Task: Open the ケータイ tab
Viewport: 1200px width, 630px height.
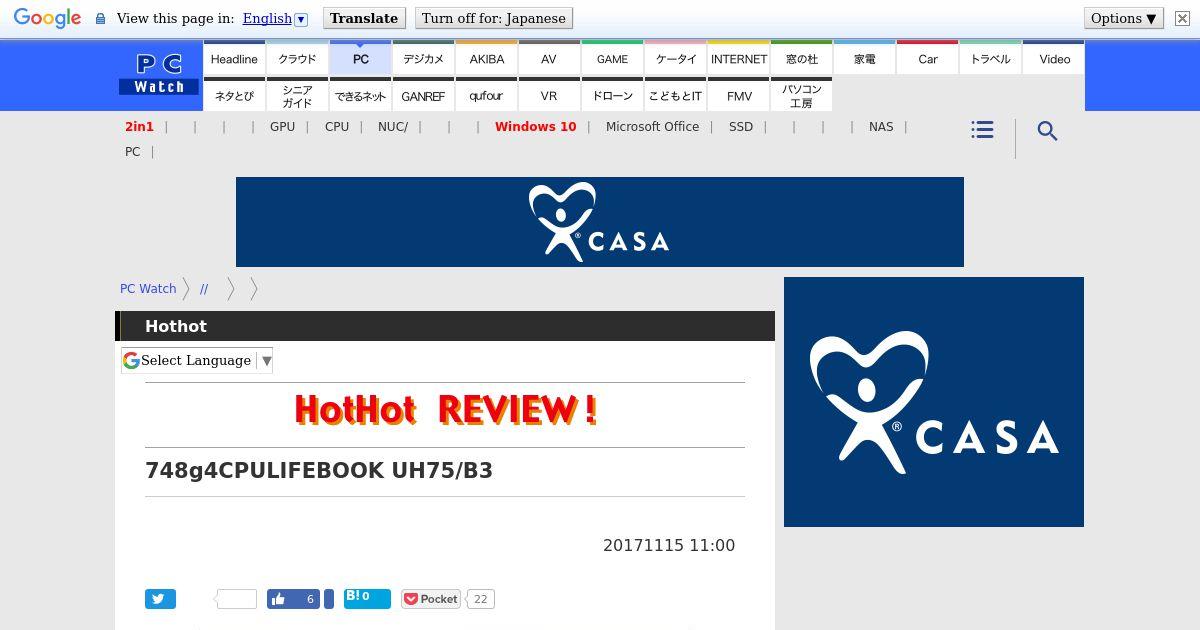Action: point(675,58)
